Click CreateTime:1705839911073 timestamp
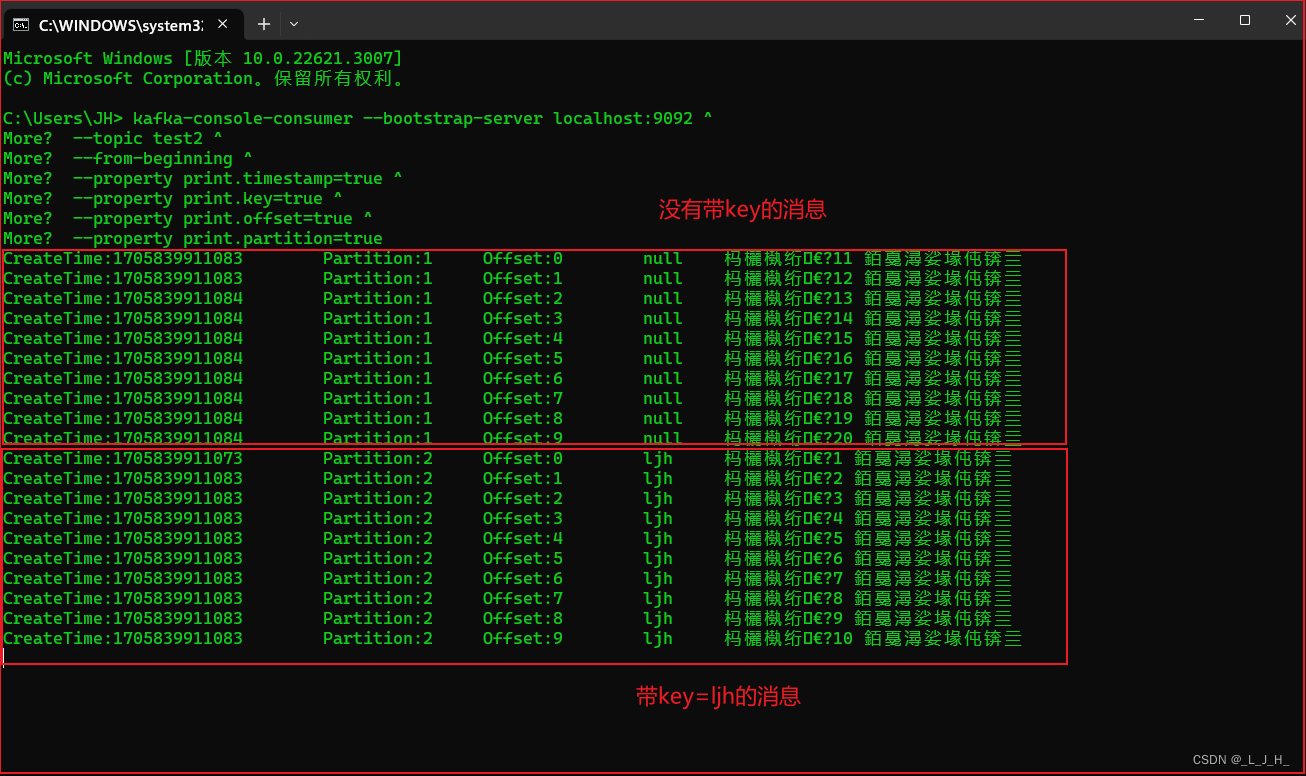 tap(123, 458)
